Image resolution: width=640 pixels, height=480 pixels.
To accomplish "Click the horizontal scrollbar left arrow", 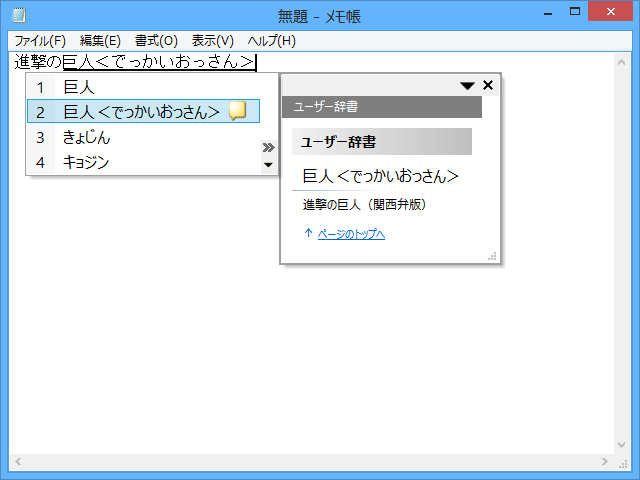I will pyautogui.click(x=18, y=462).
